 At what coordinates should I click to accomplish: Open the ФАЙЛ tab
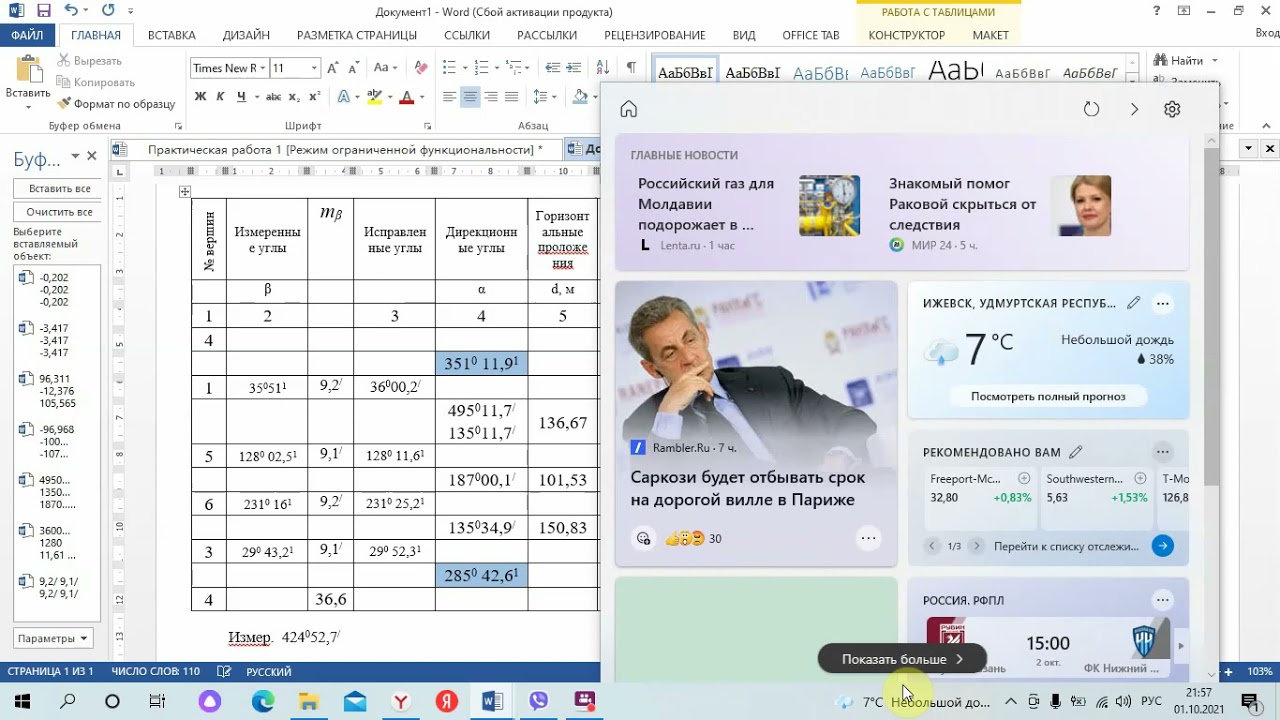[27, 35]
